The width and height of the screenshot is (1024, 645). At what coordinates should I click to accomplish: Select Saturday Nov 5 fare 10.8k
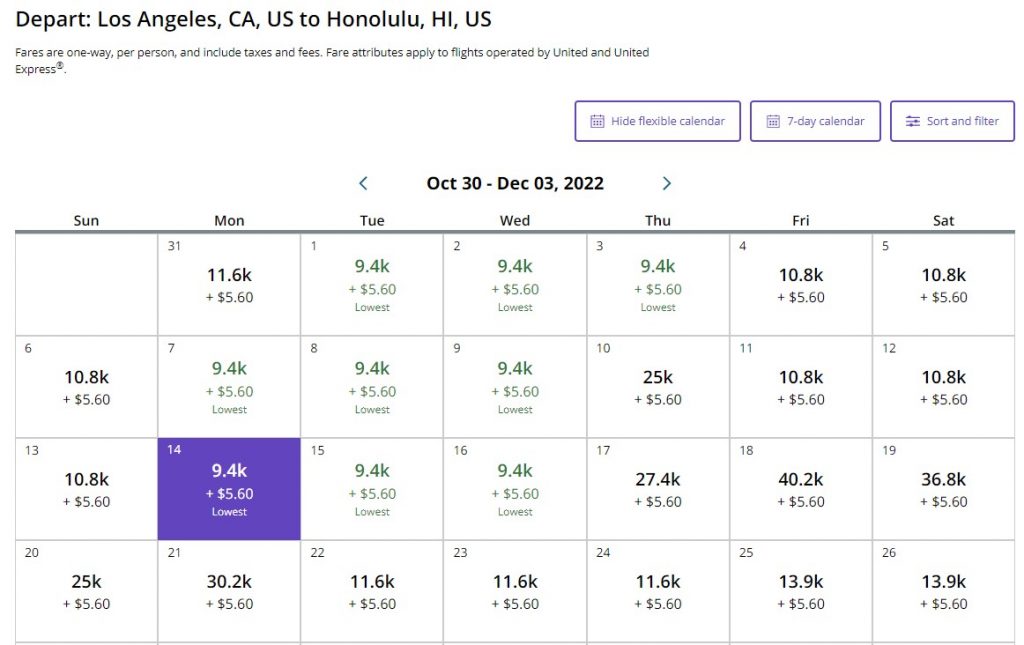pos(943,284)
